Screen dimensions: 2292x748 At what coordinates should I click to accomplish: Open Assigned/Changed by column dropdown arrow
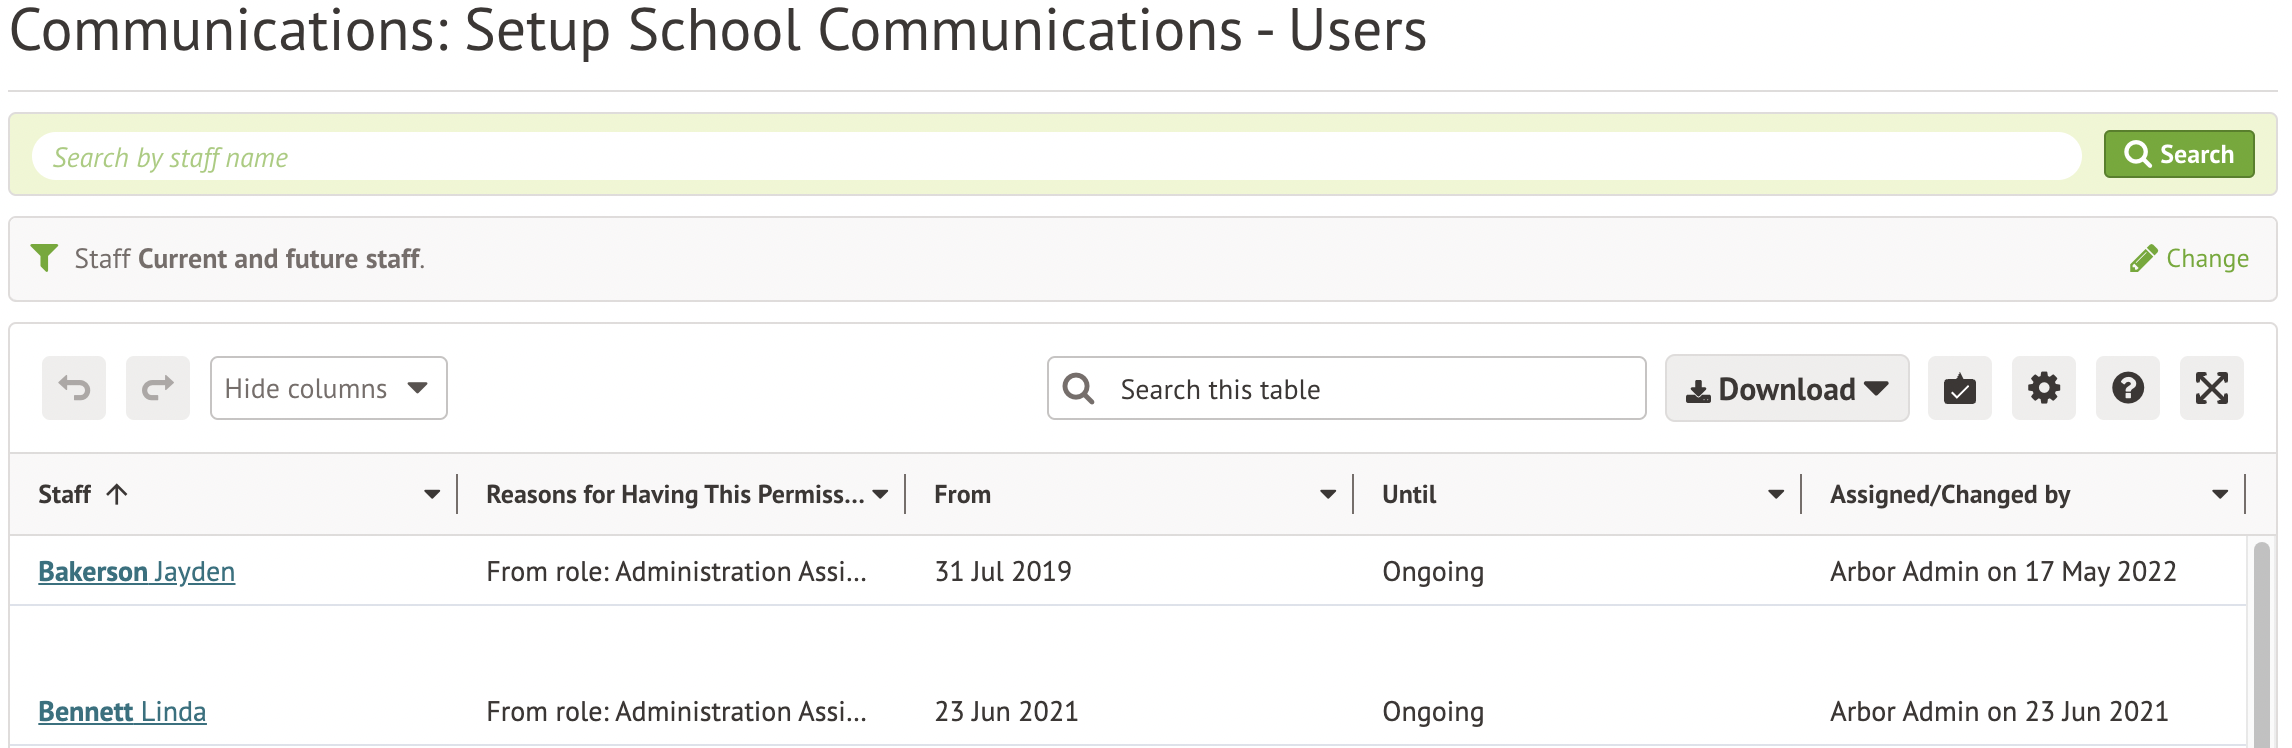tap(2220, 494)
